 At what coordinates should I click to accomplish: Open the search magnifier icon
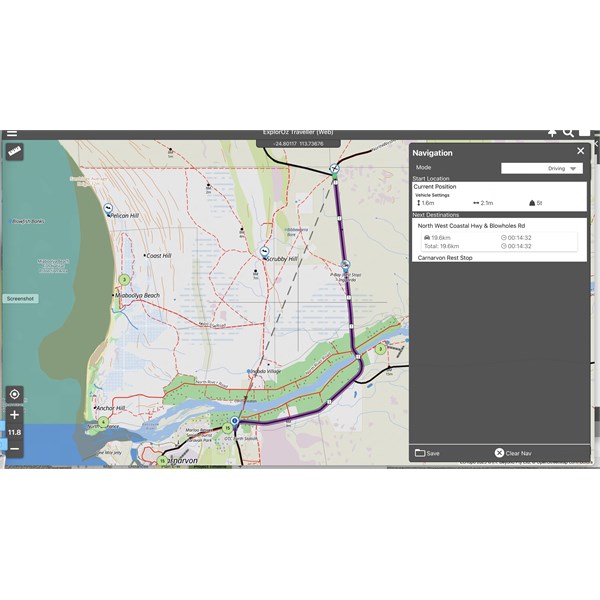(569, 132)
